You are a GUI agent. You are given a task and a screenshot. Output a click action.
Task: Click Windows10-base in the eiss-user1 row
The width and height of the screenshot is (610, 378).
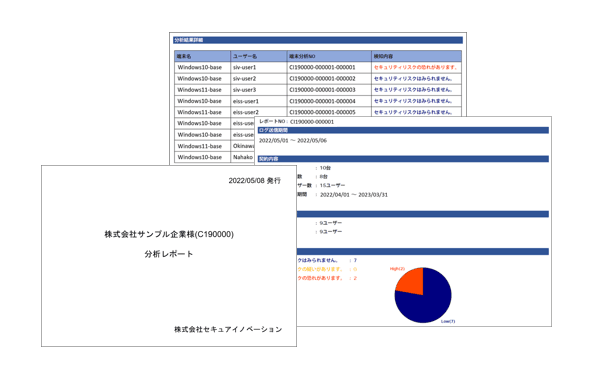tap(200, 101)
